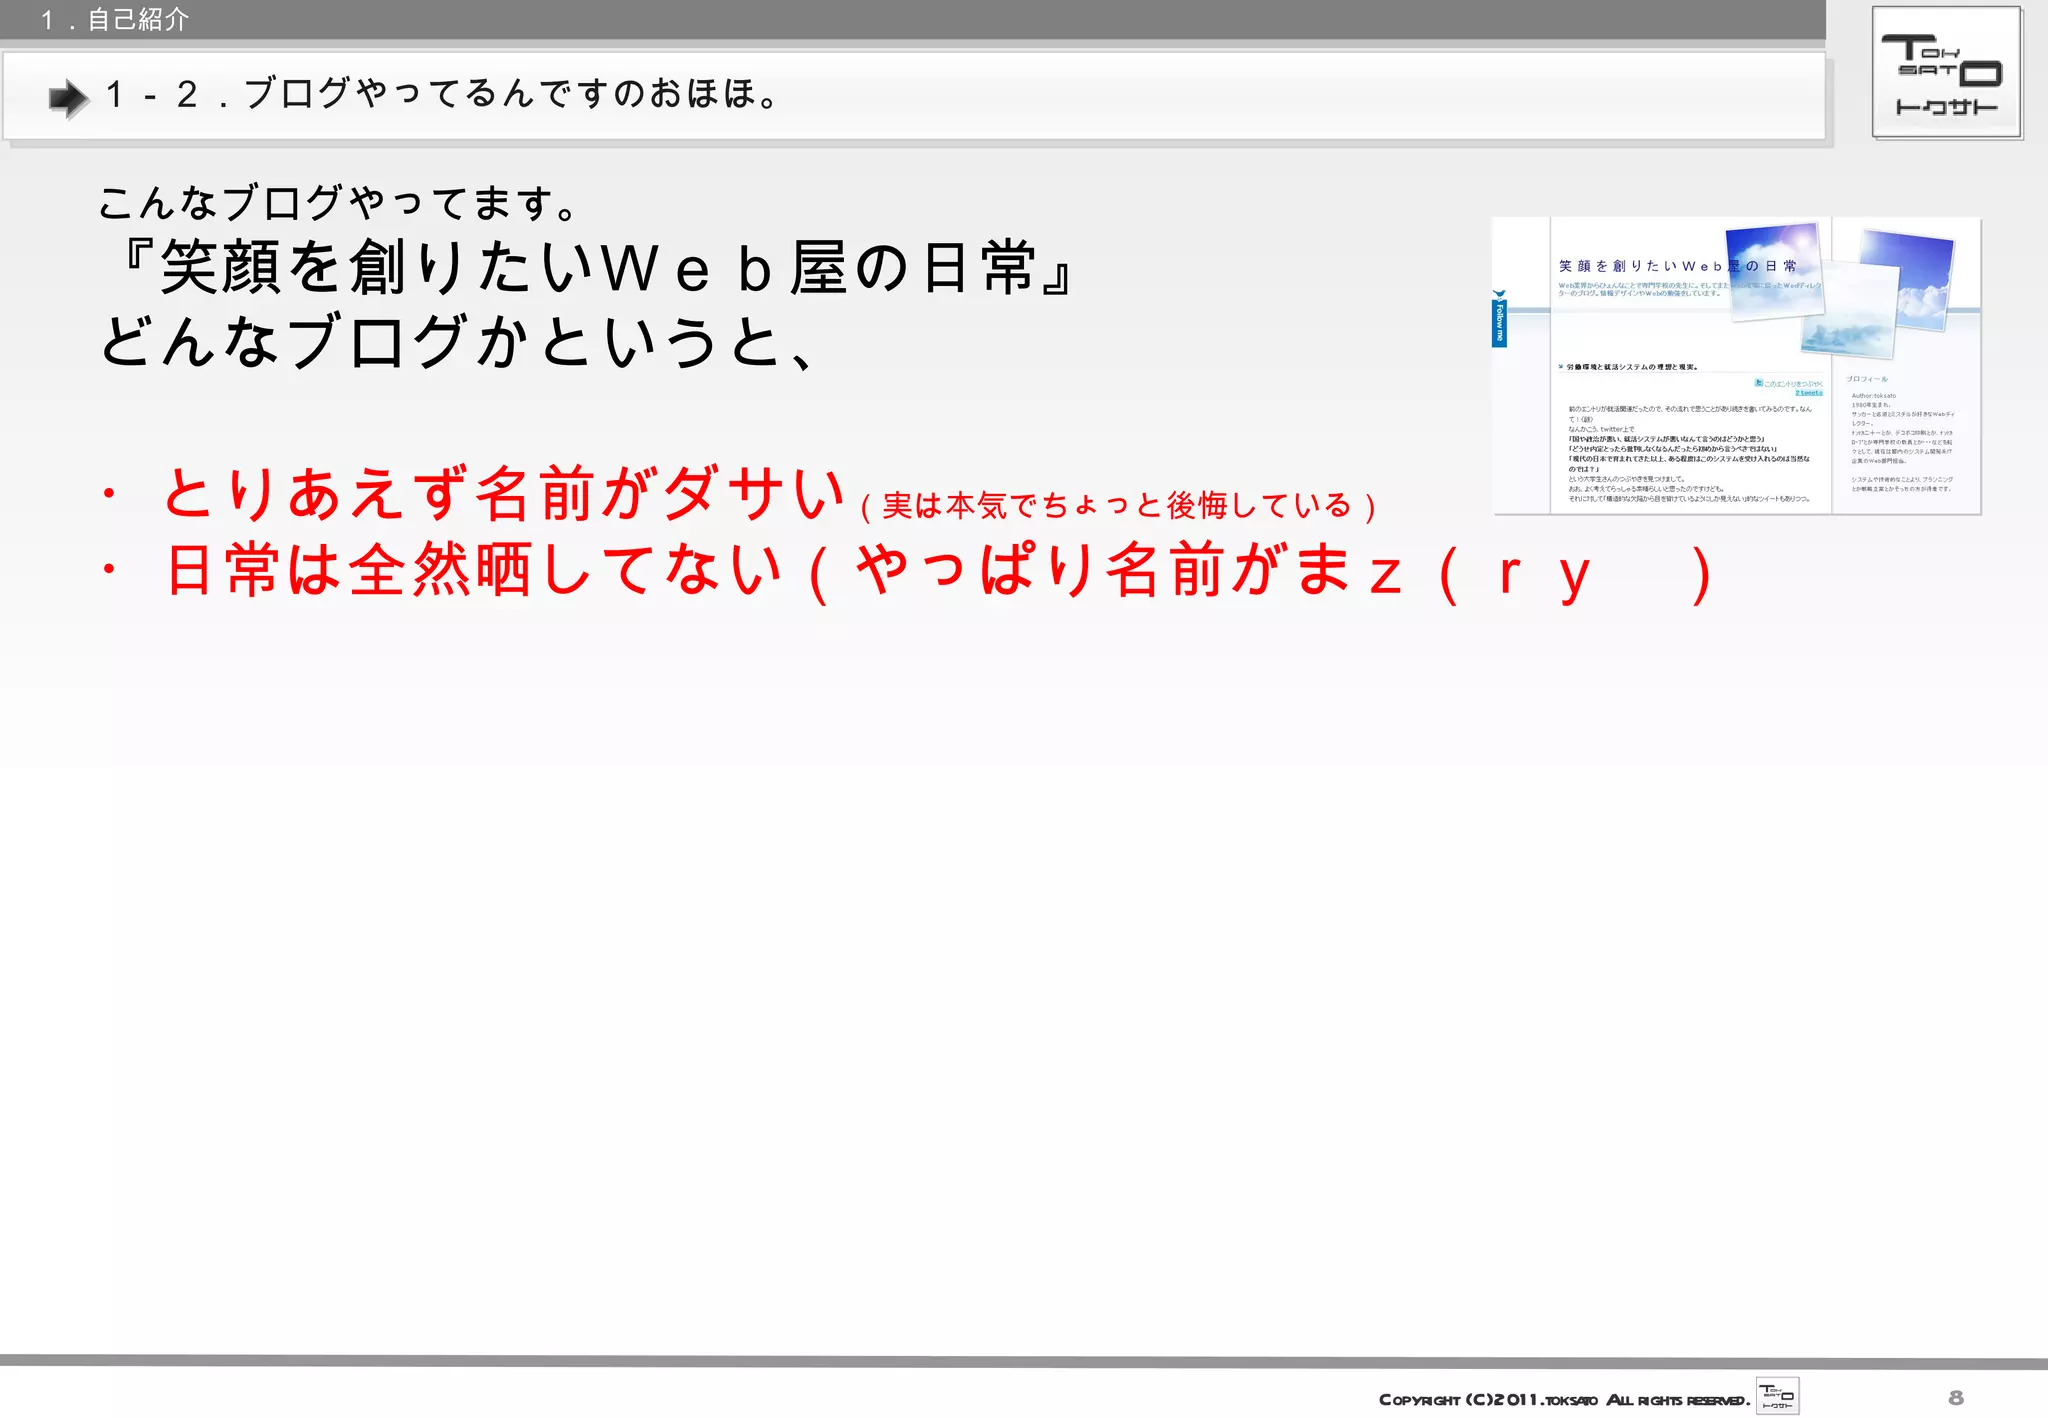Open the blog screenshot thumbnail
The image size is (2048, 1418).
pos(1736,366)
